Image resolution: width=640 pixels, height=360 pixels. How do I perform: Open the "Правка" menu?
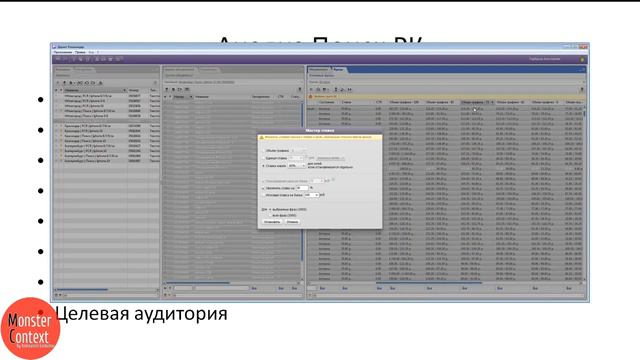tap(80, 52)
